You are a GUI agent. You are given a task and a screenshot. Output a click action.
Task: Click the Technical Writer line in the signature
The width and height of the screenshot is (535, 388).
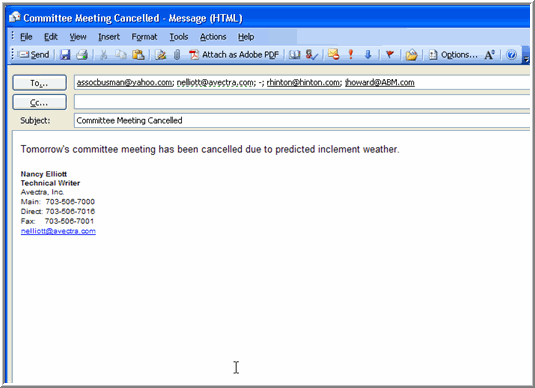coord(50,183)
